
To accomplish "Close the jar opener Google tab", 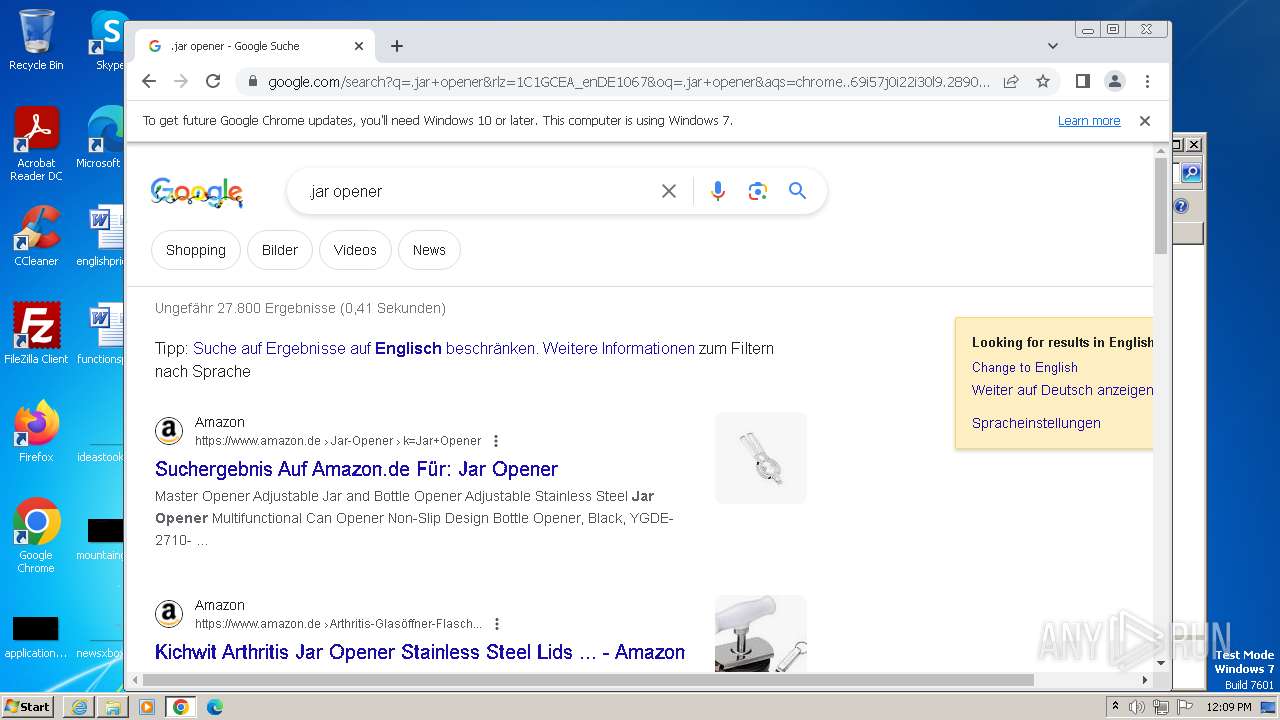I will click(x=359, y=46).
